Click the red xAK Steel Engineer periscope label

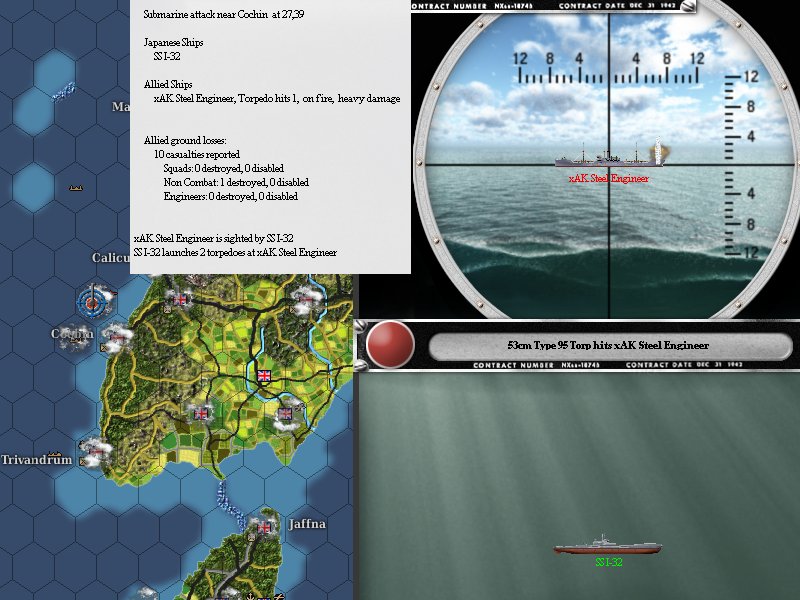(609, 179)
